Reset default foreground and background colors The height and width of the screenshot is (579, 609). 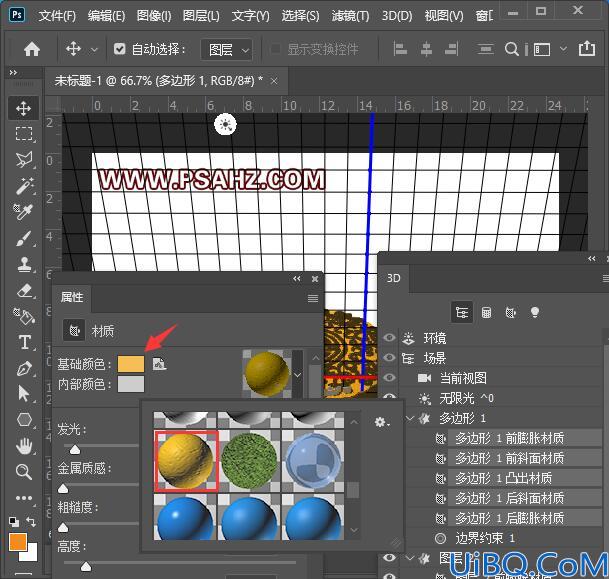(14, 522)
